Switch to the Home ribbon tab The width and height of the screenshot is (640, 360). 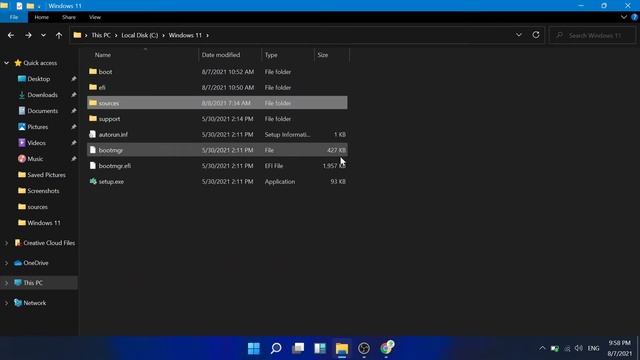click(42, 17)
